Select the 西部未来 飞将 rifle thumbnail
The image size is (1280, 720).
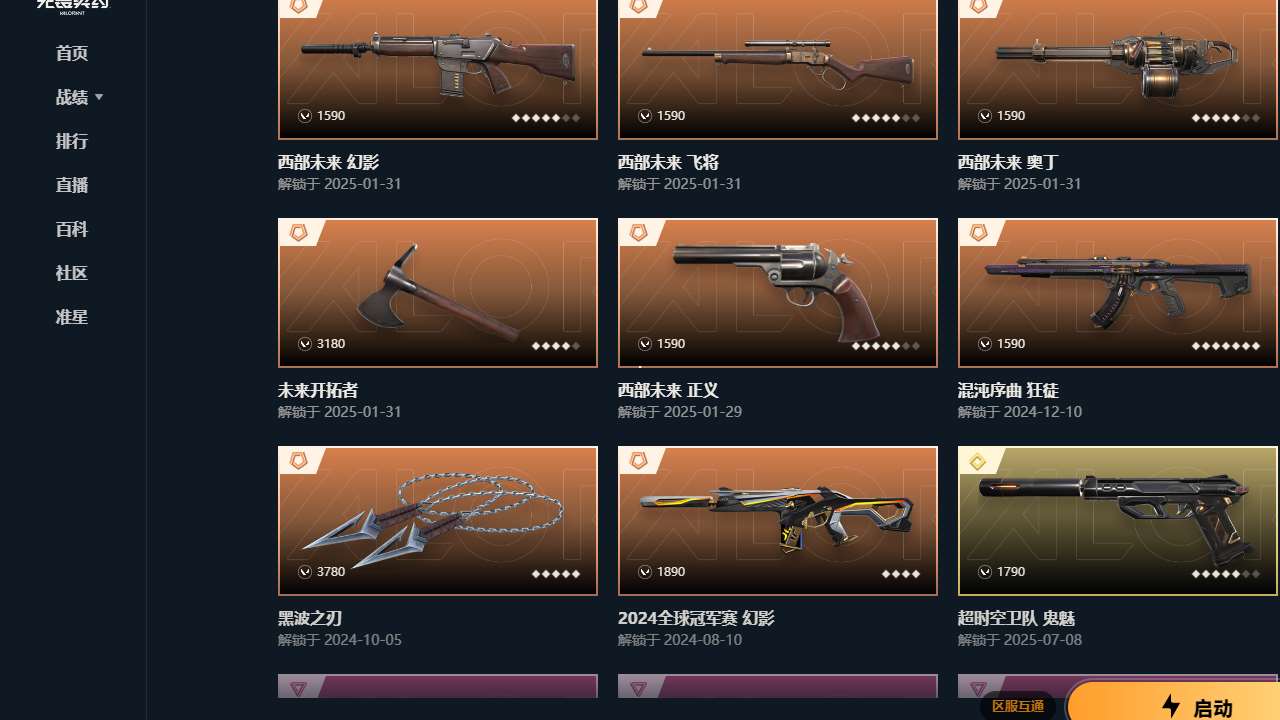coord(778,69)
